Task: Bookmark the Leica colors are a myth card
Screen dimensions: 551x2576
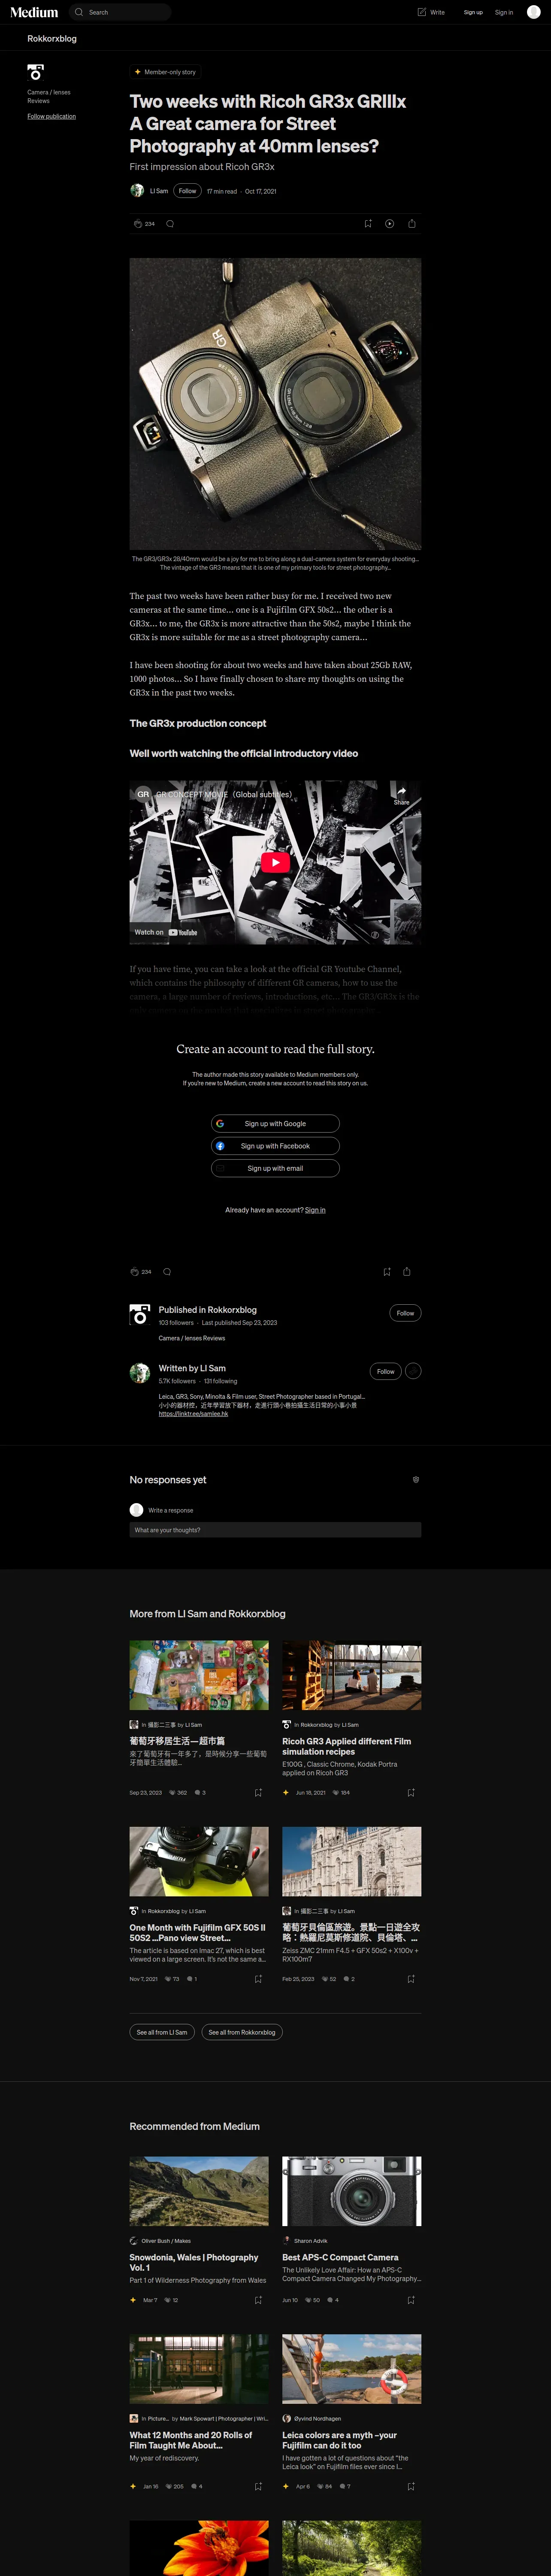Action: 411,2486
